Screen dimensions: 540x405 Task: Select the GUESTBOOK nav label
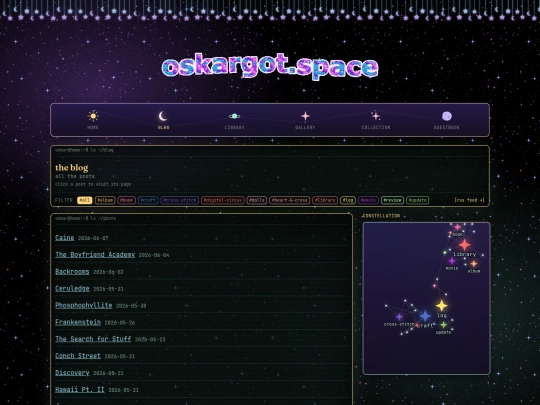(447, 127)
